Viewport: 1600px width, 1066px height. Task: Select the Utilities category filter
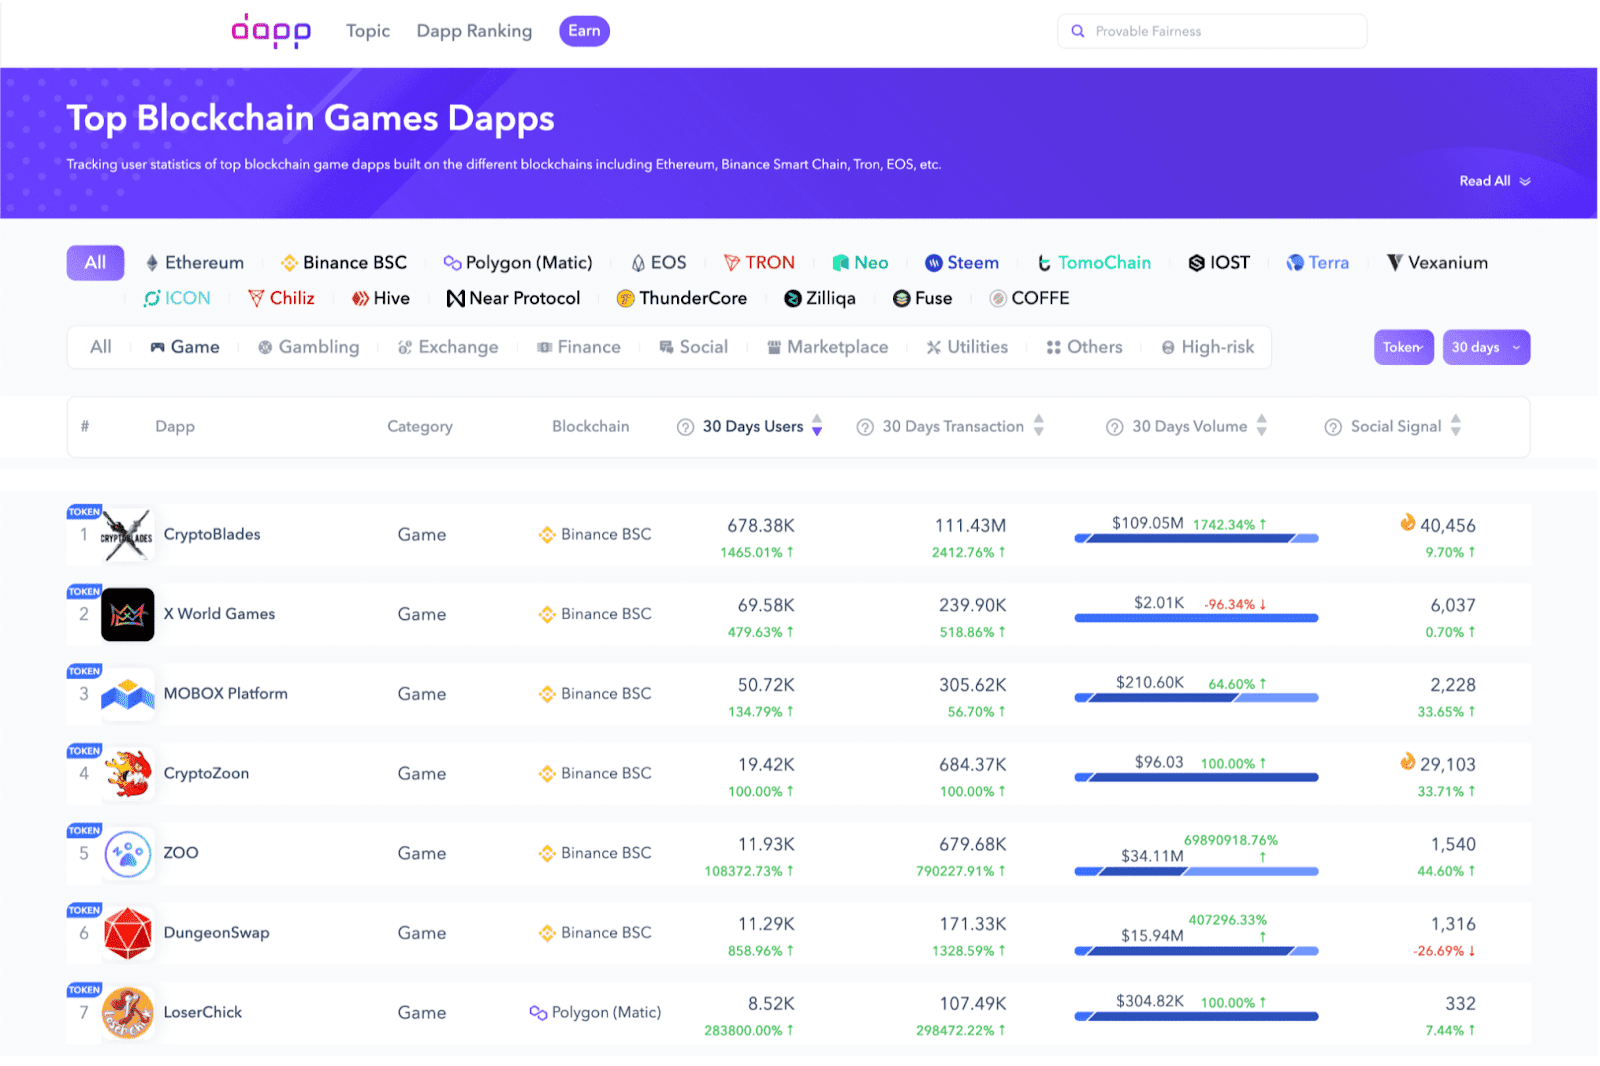[x=967, y=348]
